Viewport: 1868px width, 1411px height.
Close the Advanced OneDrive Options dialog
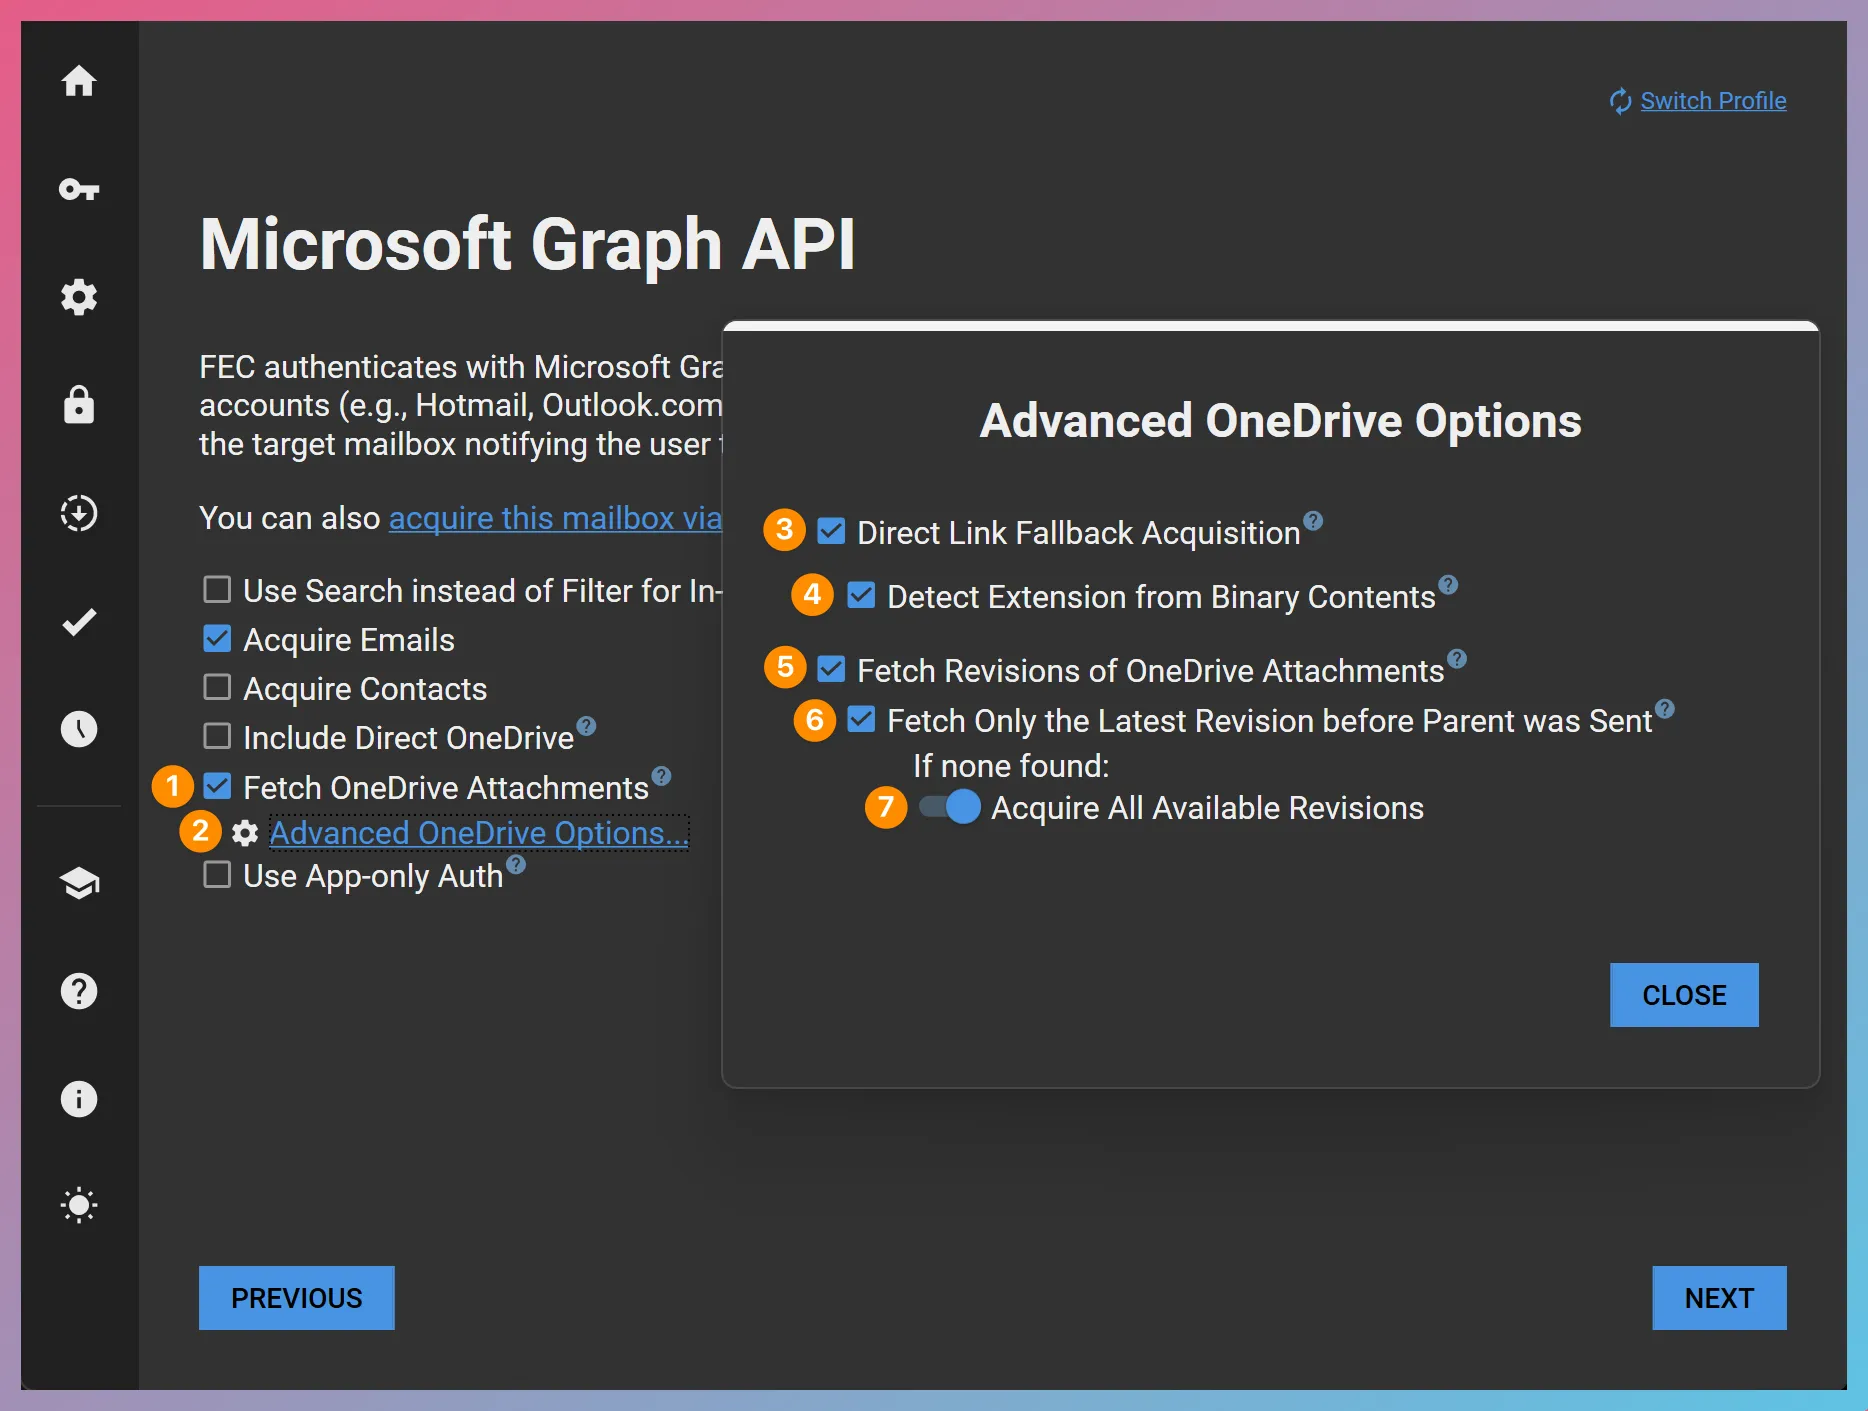coord(1684,995)
